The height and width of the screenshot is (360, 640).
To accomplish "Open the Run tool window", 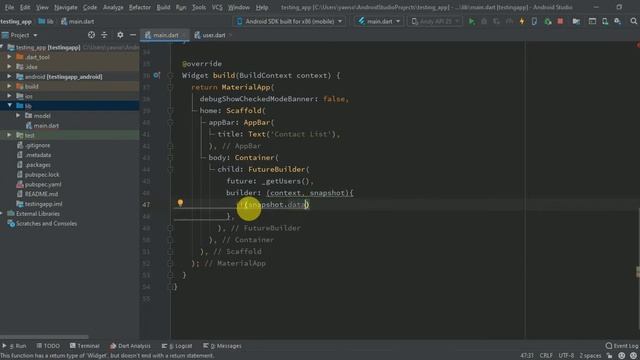I will pos(14,346).
